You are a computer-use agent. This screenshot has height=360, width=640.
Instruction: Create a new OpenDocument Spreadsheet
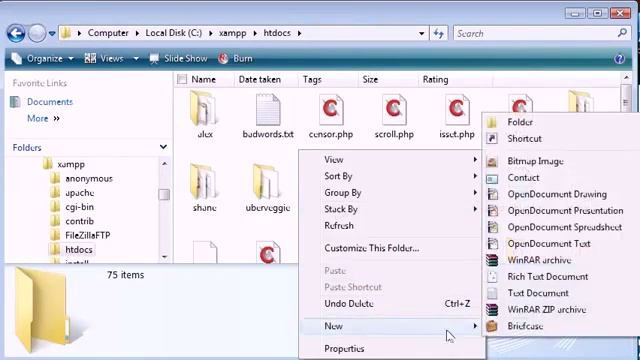pos(561,227)
